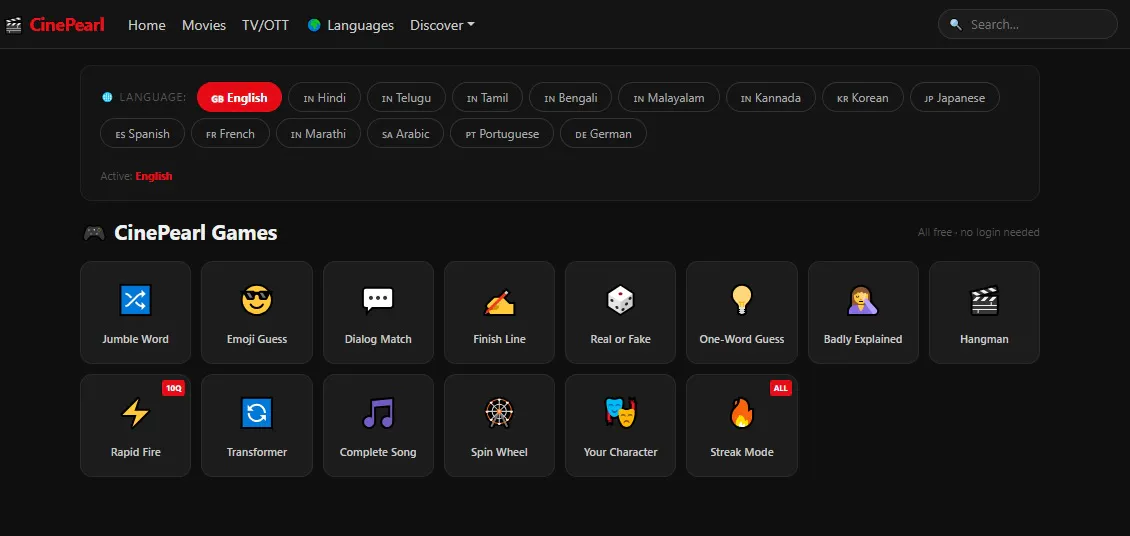
Task: Launch Your Character theater masks icon
Action: (620, 414)
